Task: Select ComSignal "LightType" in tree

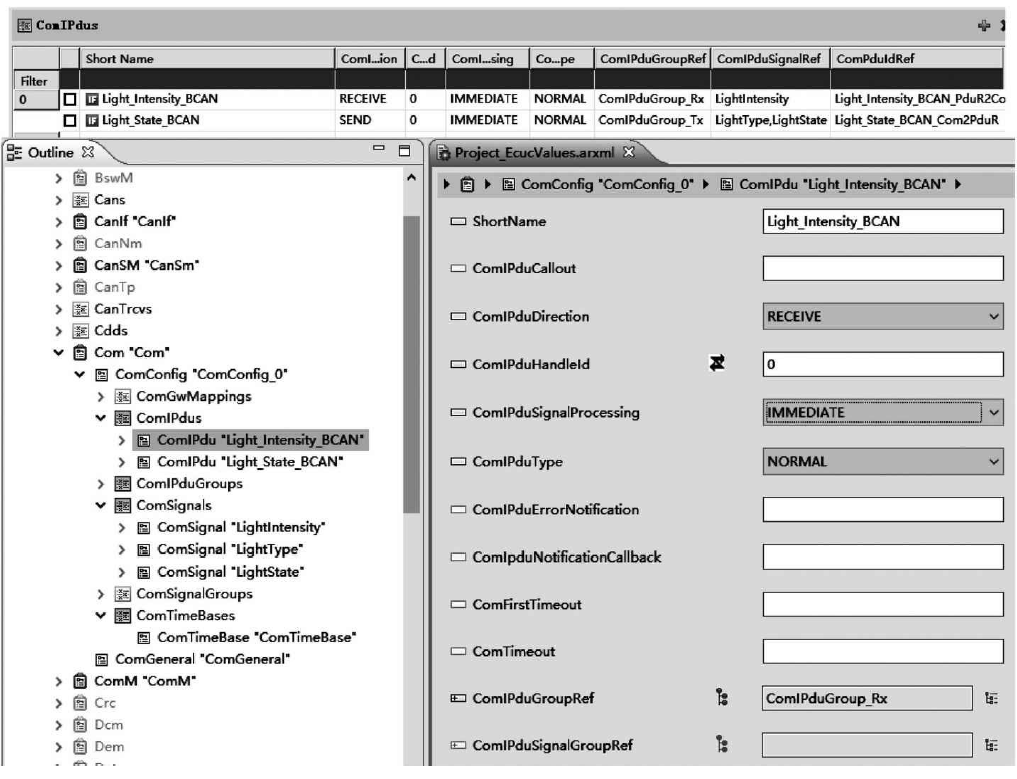Action: 230,549
